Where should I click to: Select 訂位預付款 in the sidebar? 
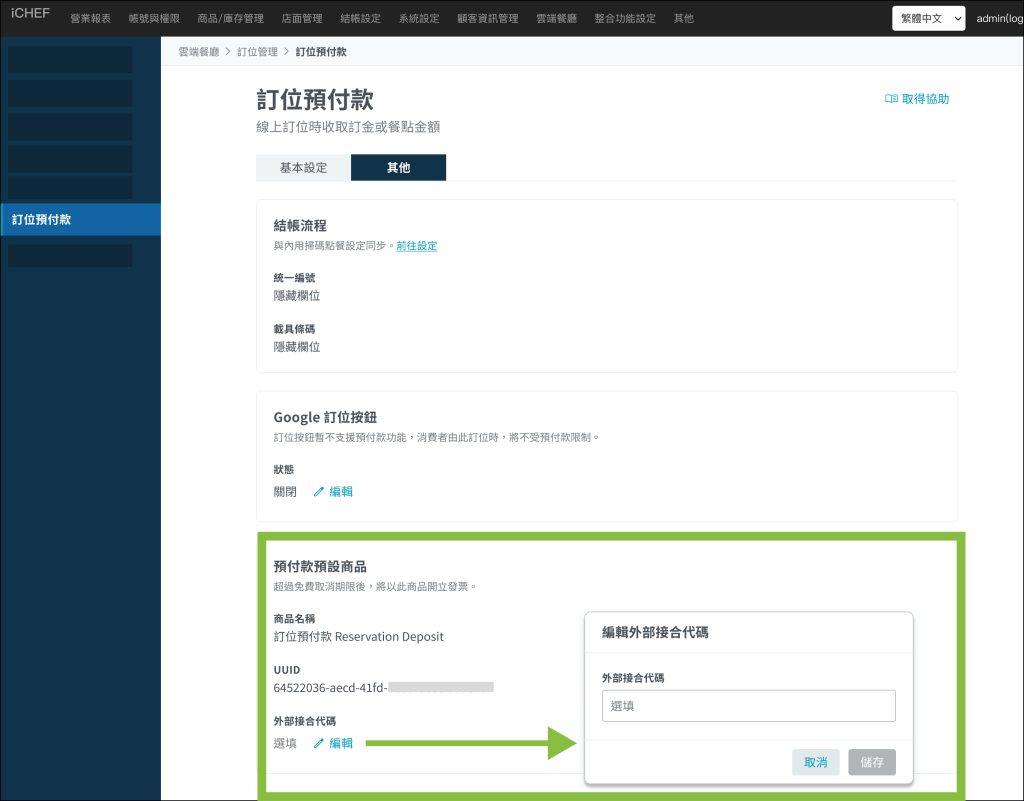(80, 220)
